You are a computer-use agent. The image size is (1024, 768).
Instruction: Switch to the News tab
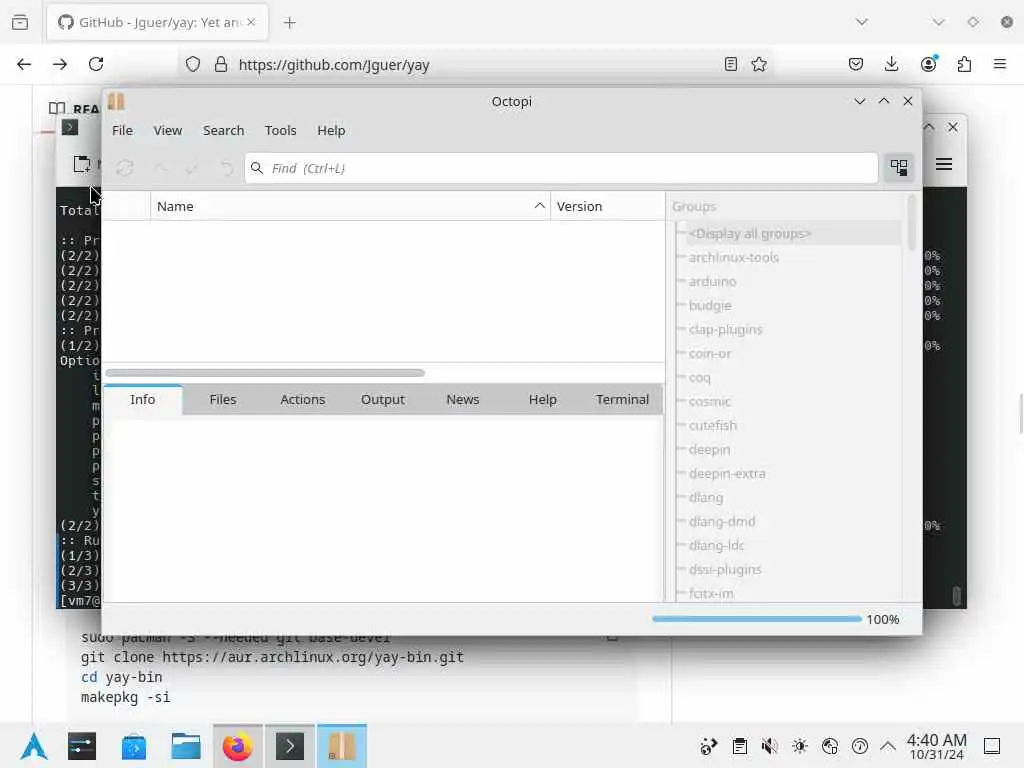click(x=462, y=400)
